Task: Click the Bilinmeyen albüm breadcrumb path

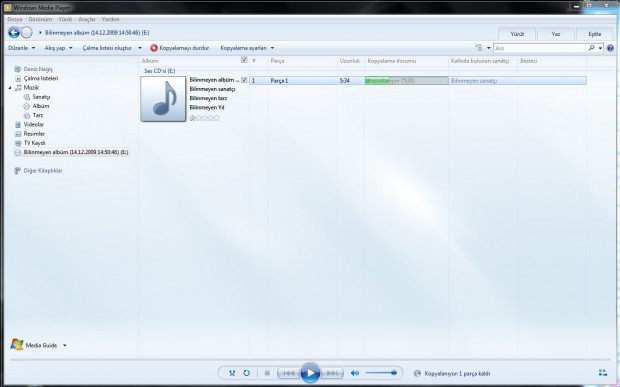Action: pos(97,33)
